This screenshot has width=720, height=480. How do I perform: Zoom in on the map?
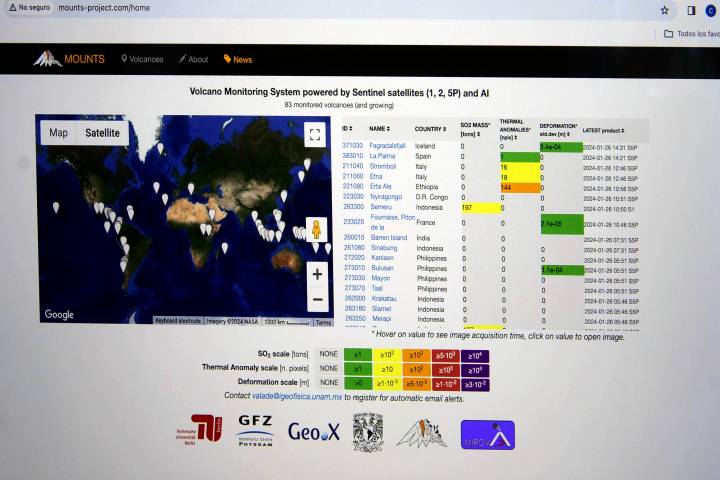tap(317, 274)
